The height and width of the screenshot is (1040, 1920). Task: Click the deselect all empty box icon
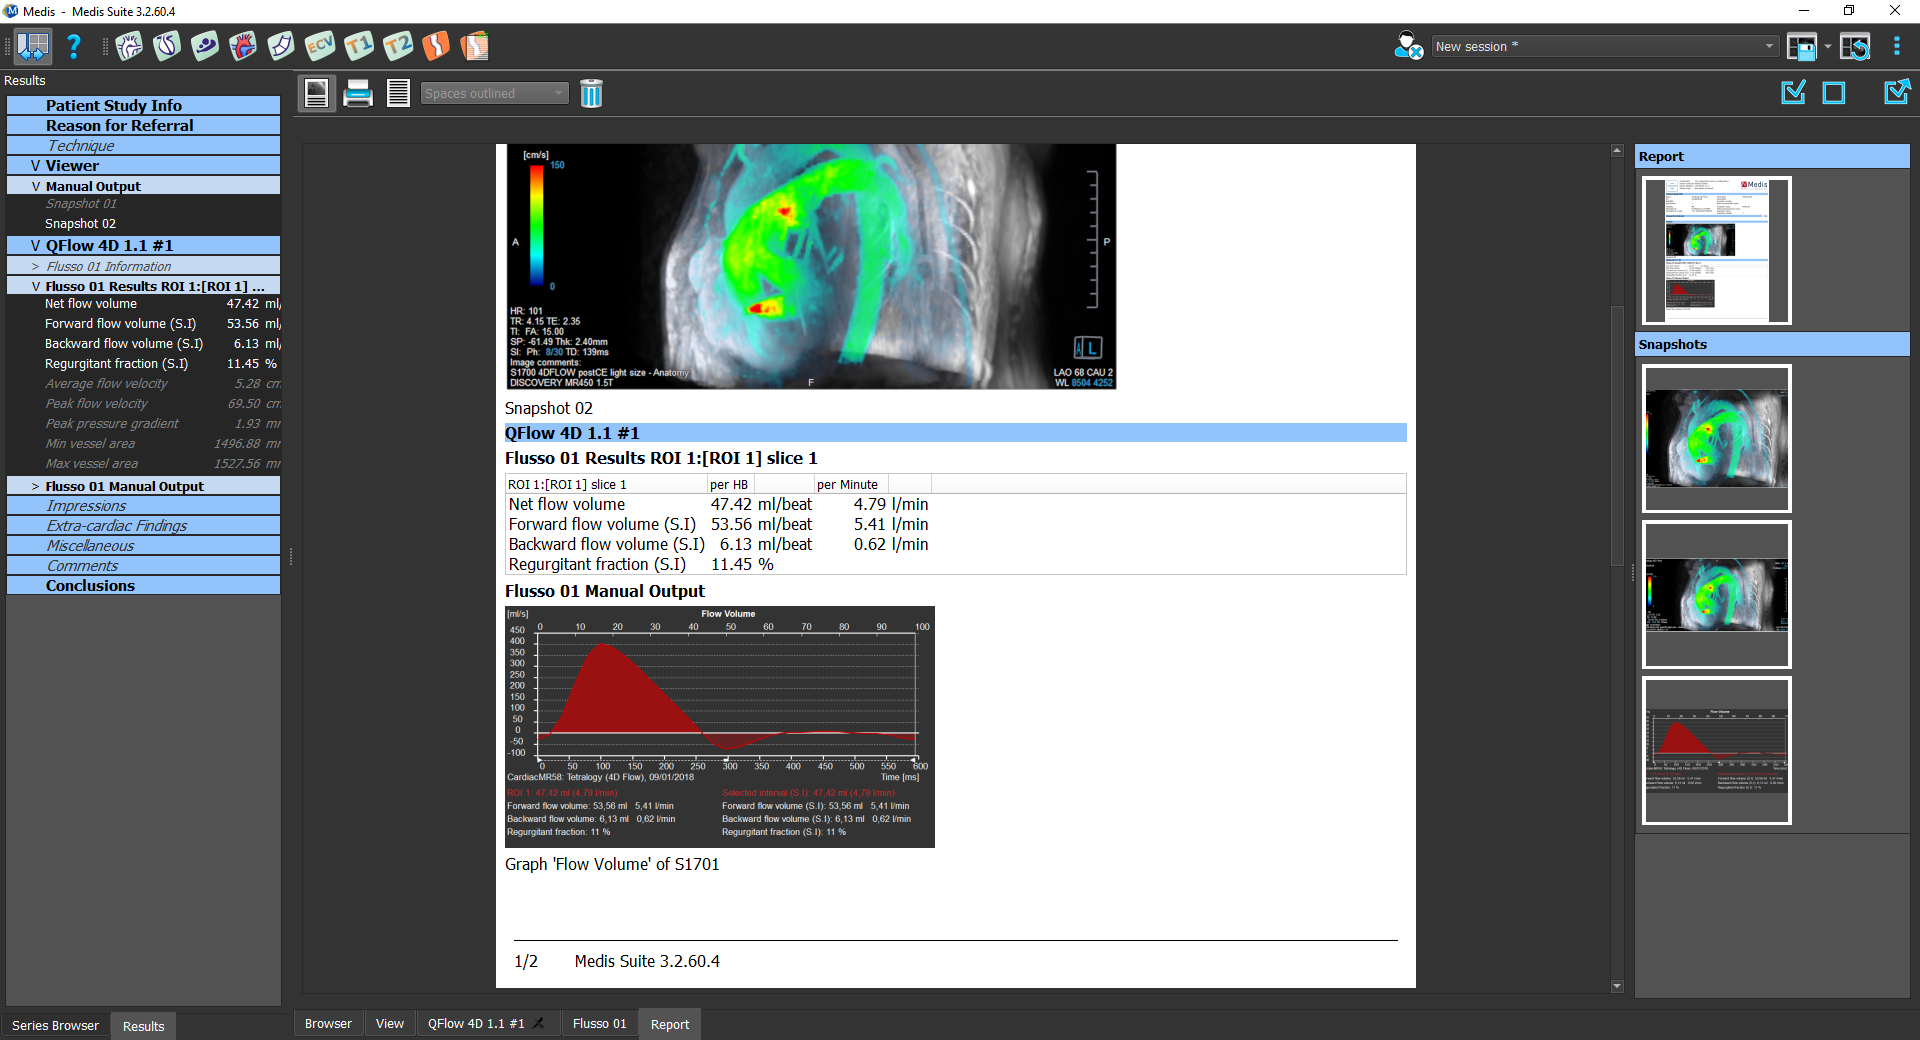[1834, 93]
